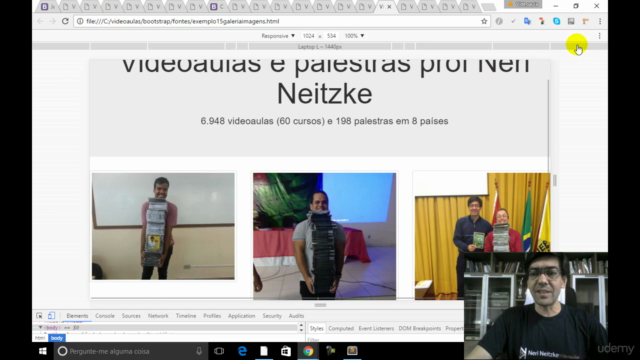Switch to the Console tab
The image size is (640, 360).
pos(105,316)
